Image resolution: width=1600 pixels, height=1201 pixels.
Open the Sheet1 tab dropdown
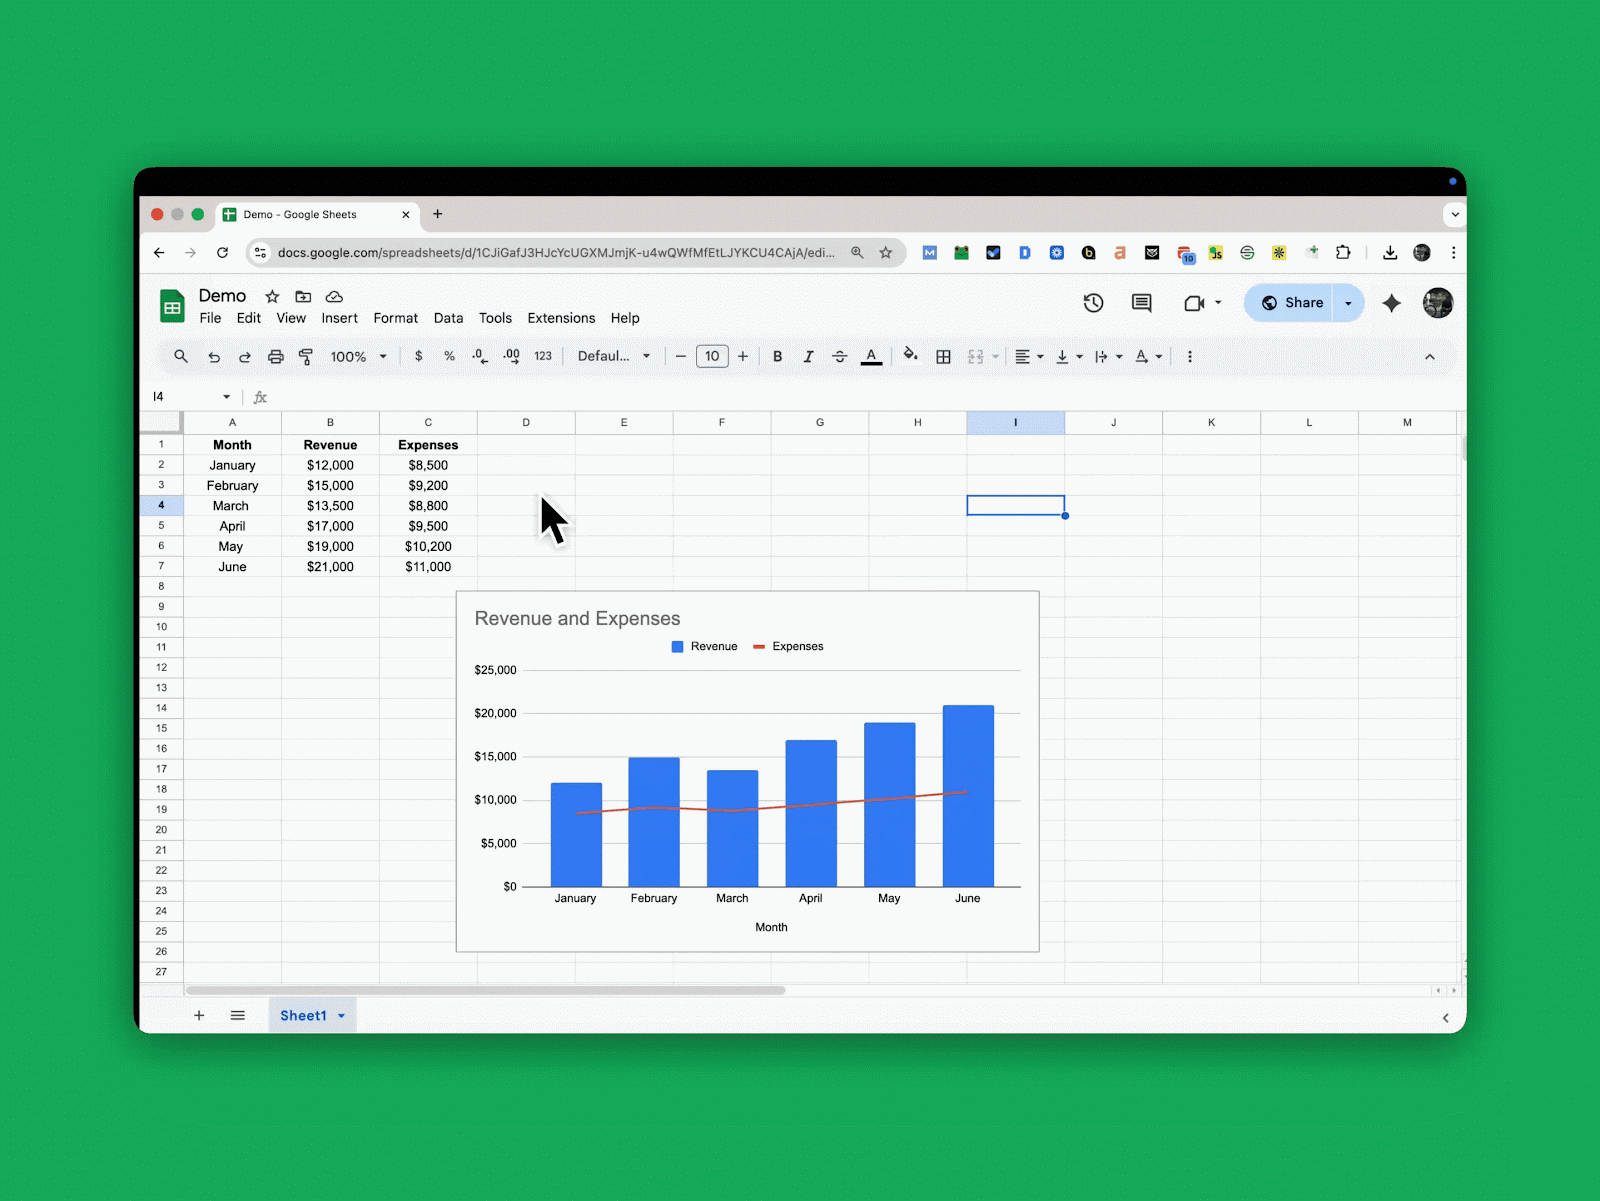[x=339, y=1015]
